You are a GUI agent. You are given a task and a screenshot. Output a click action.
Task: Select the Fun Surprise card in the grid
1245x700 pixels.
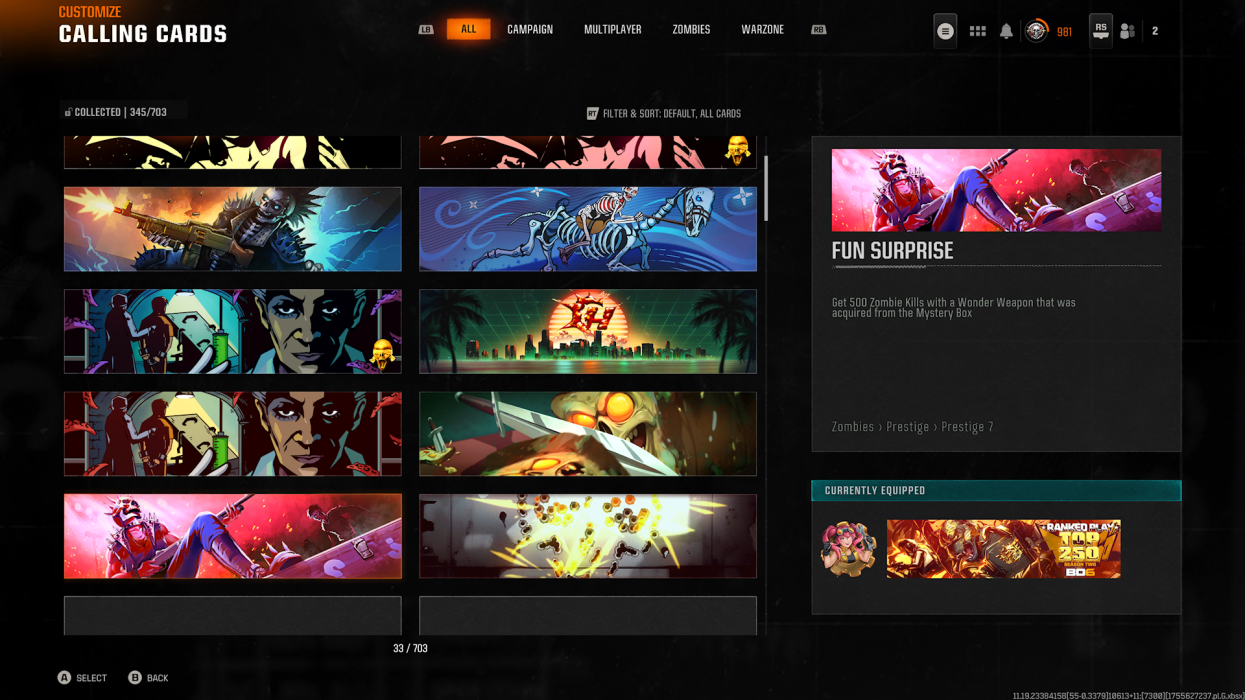pyautogui.click(x=233, y=536)
